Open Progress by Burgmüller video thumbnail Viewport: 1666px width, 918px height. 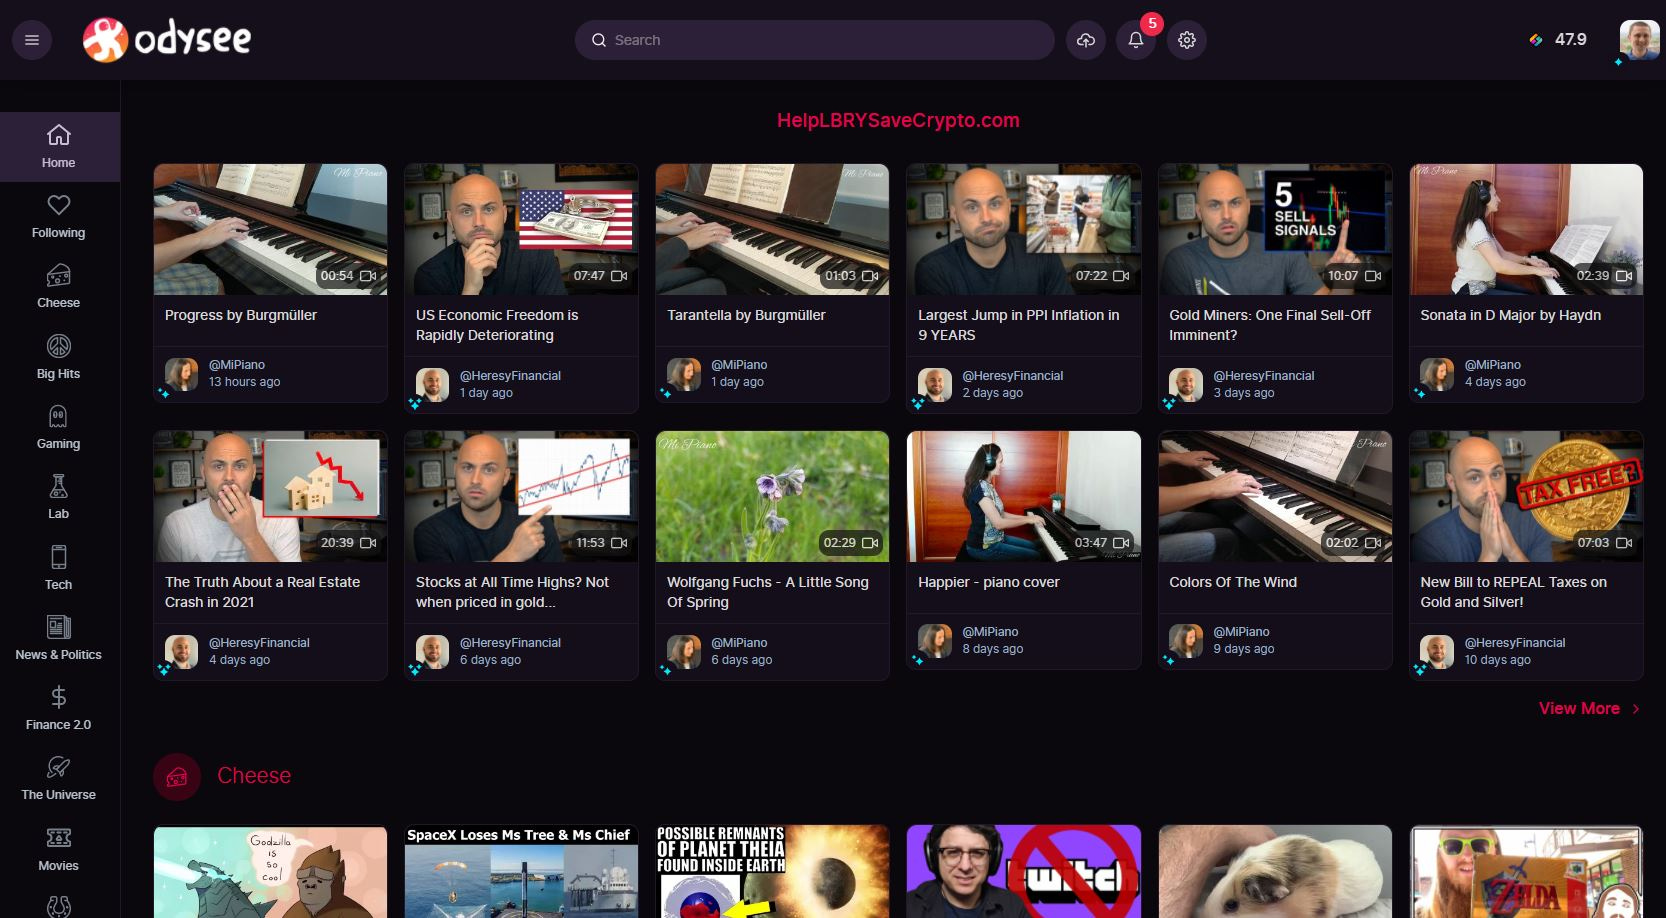(270, 229)
